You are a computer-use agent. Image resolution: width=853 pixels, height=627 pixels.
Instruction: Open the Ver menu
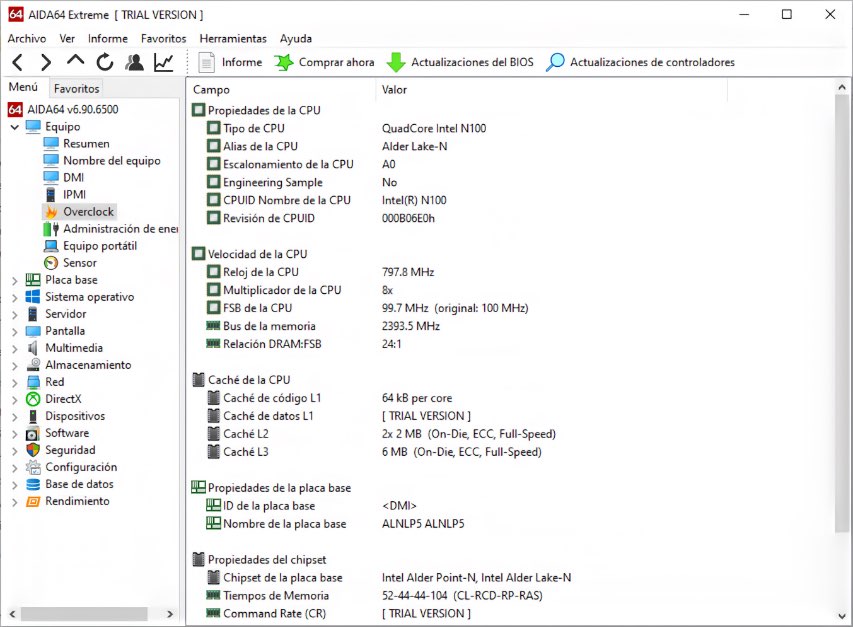(x=67, y=39)
